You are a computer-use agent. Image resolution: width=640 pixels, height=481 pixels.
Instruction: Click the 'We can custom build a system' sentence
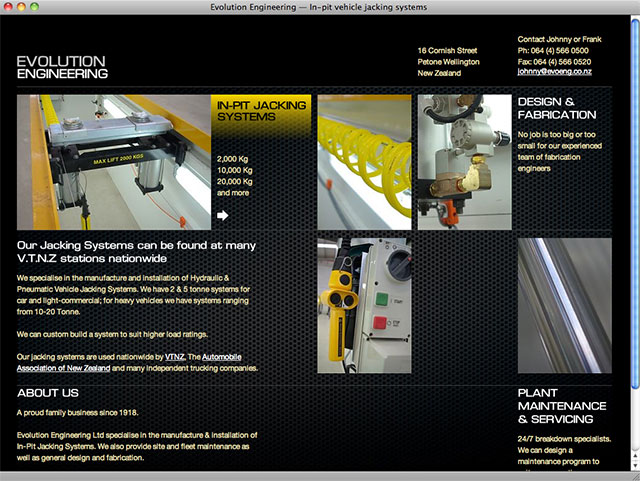point(112,334)
